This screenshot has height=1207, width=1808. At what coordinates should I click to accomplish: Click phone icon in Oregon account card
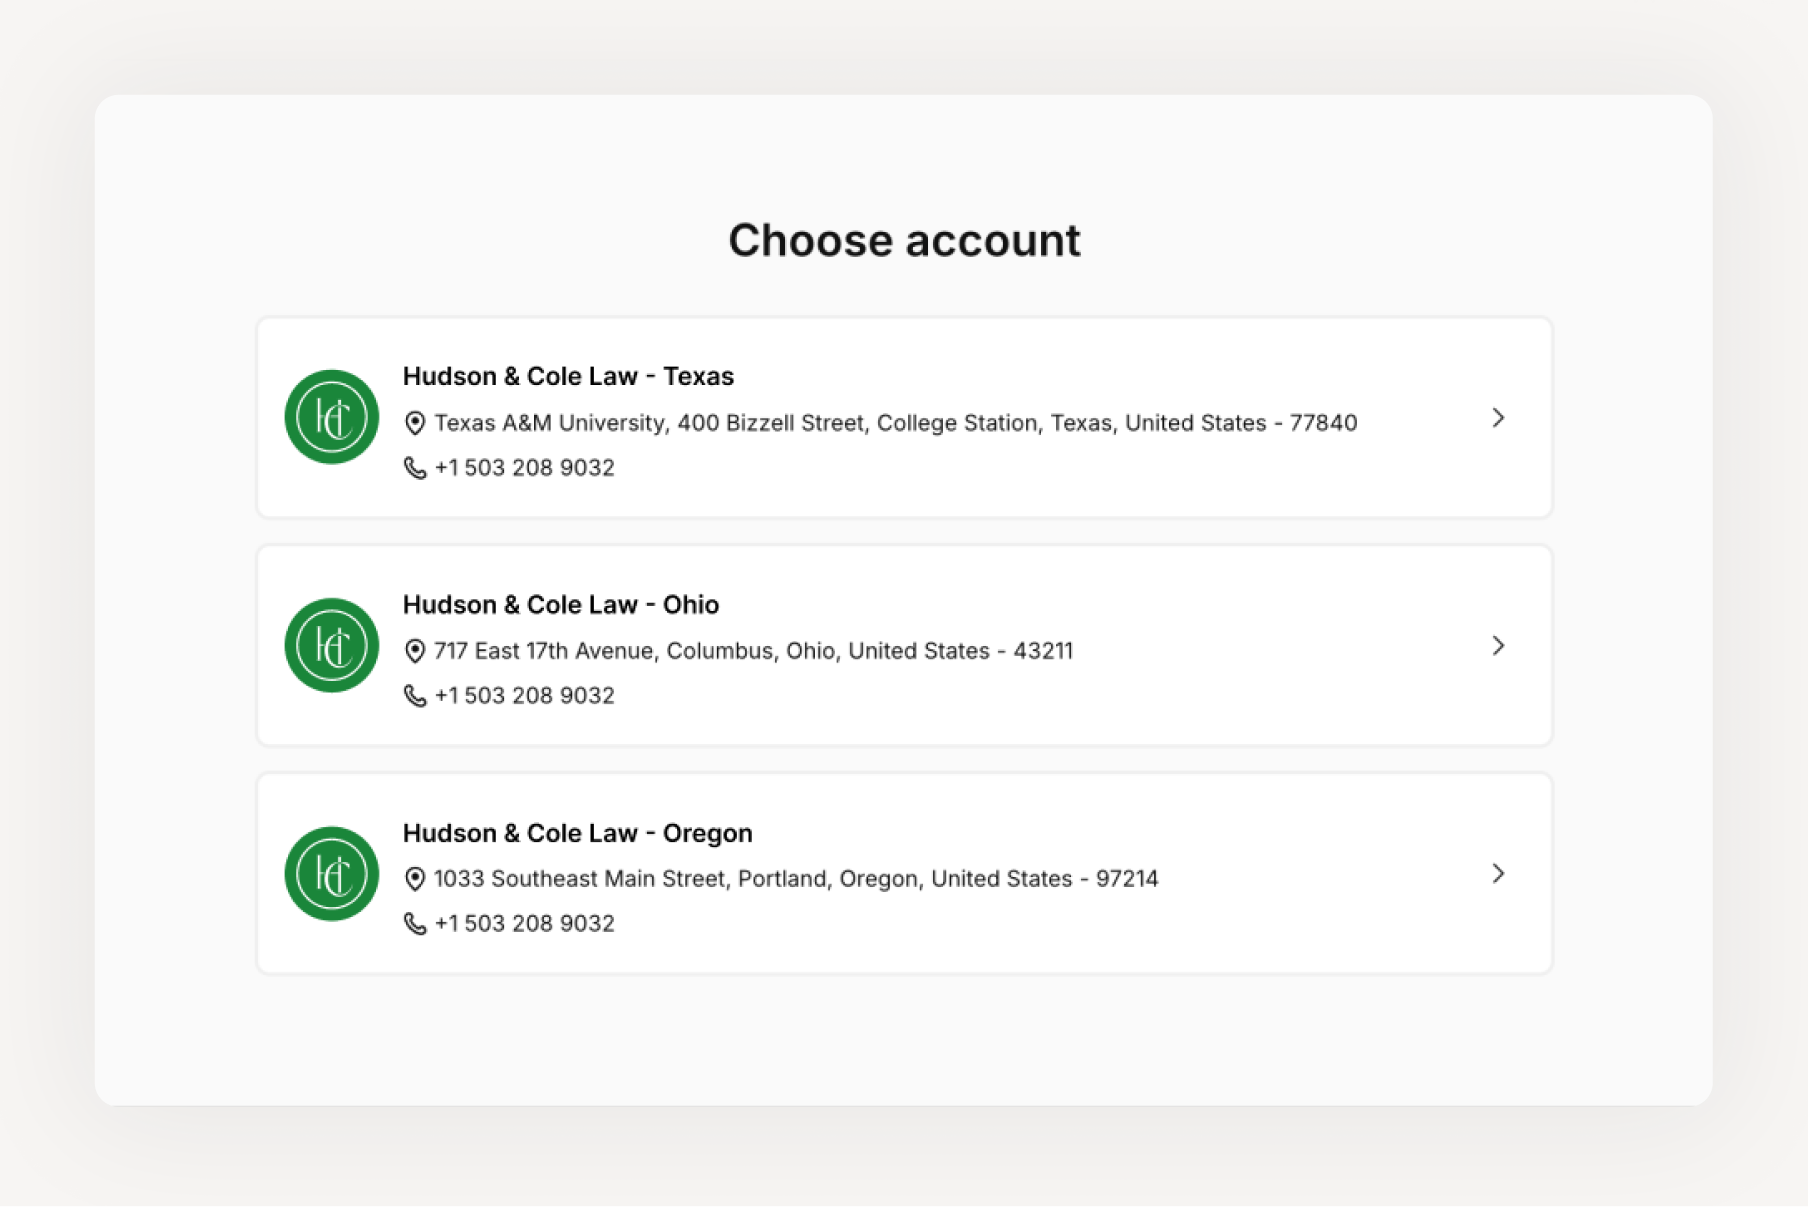tap(415, 924)
